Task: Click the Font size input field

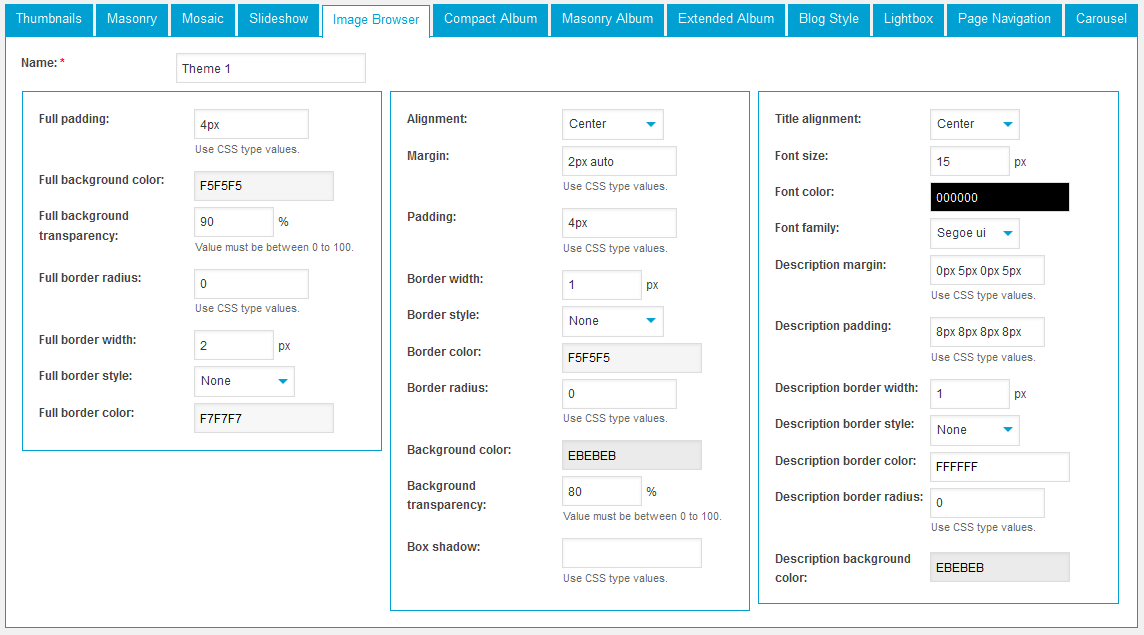Action: click(969, 161)
